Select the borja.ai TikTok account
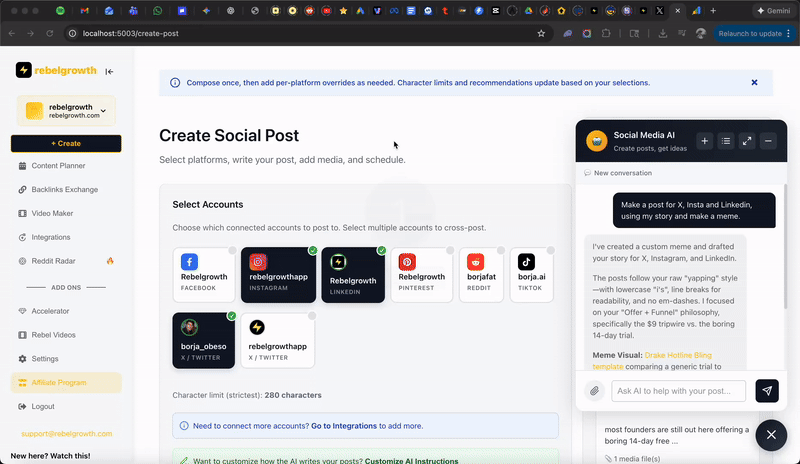 point(532,275)
